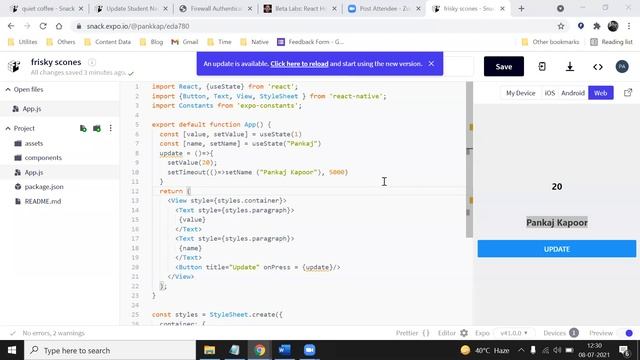This screenshot has width=640, height=360.
Task: Select the Web preview tab
Action: [600, 93]
